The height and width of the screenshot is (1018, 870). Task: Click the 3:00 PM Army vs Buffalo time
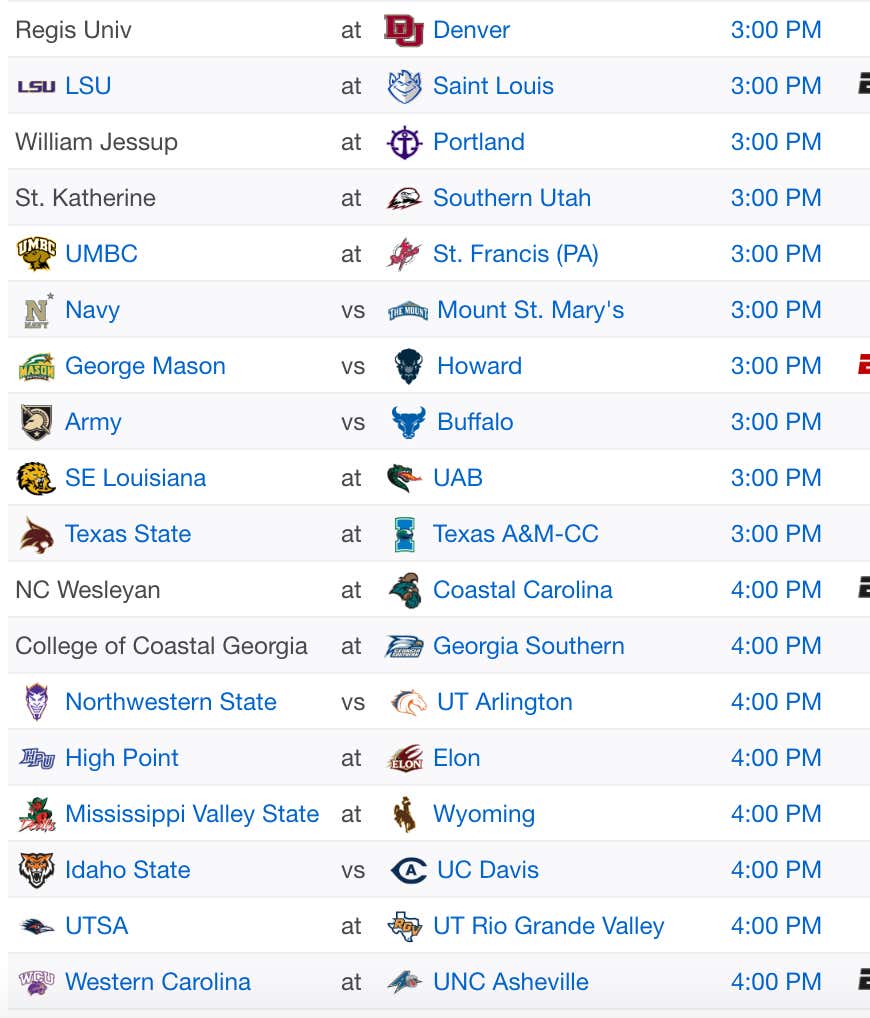(x=776, y=422)
